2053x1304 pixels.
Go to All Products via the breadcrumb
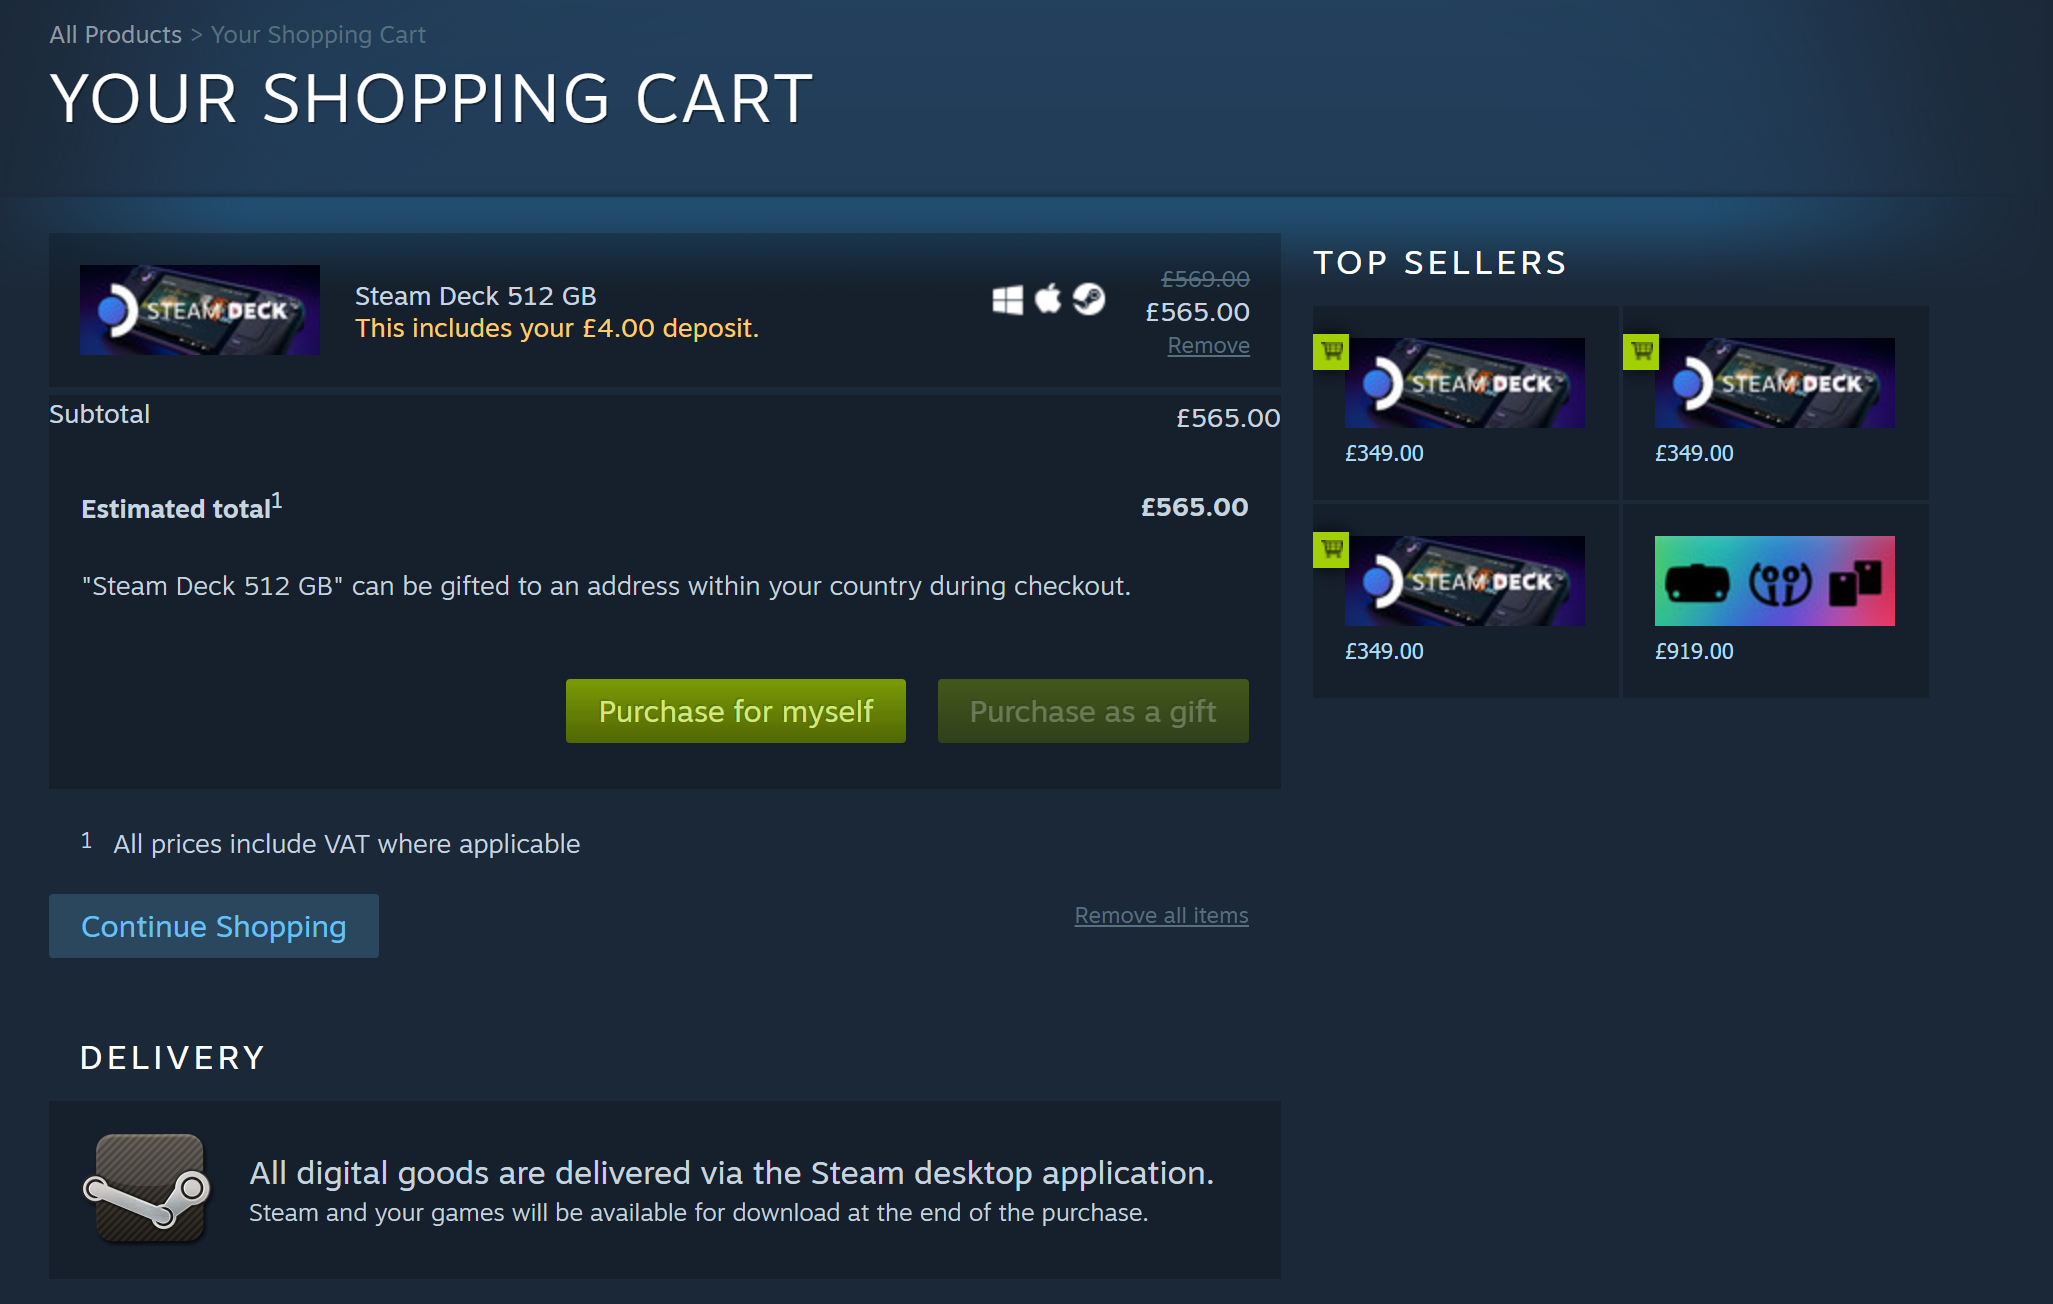[116, 35]
